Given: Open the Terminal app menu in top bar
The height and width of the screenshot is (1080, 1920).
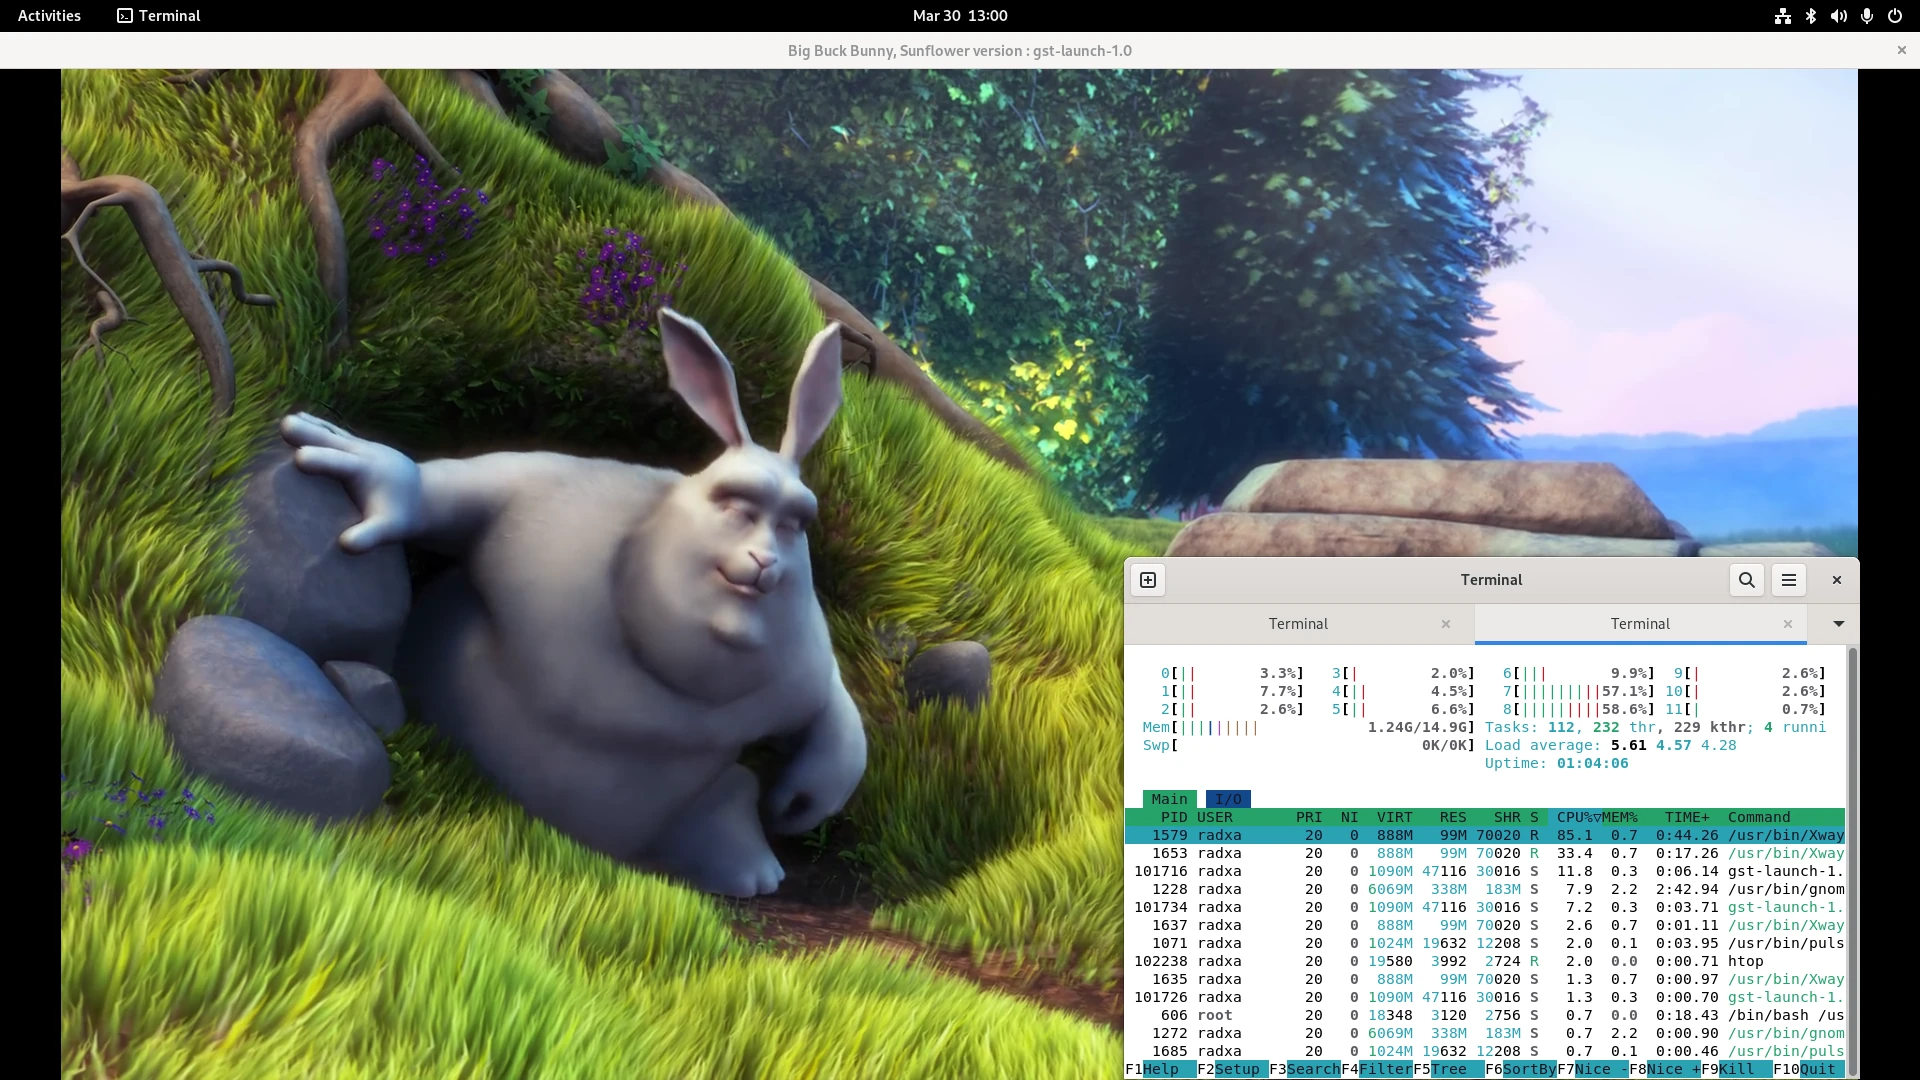Looking at the screenshot, I should 159,16.
